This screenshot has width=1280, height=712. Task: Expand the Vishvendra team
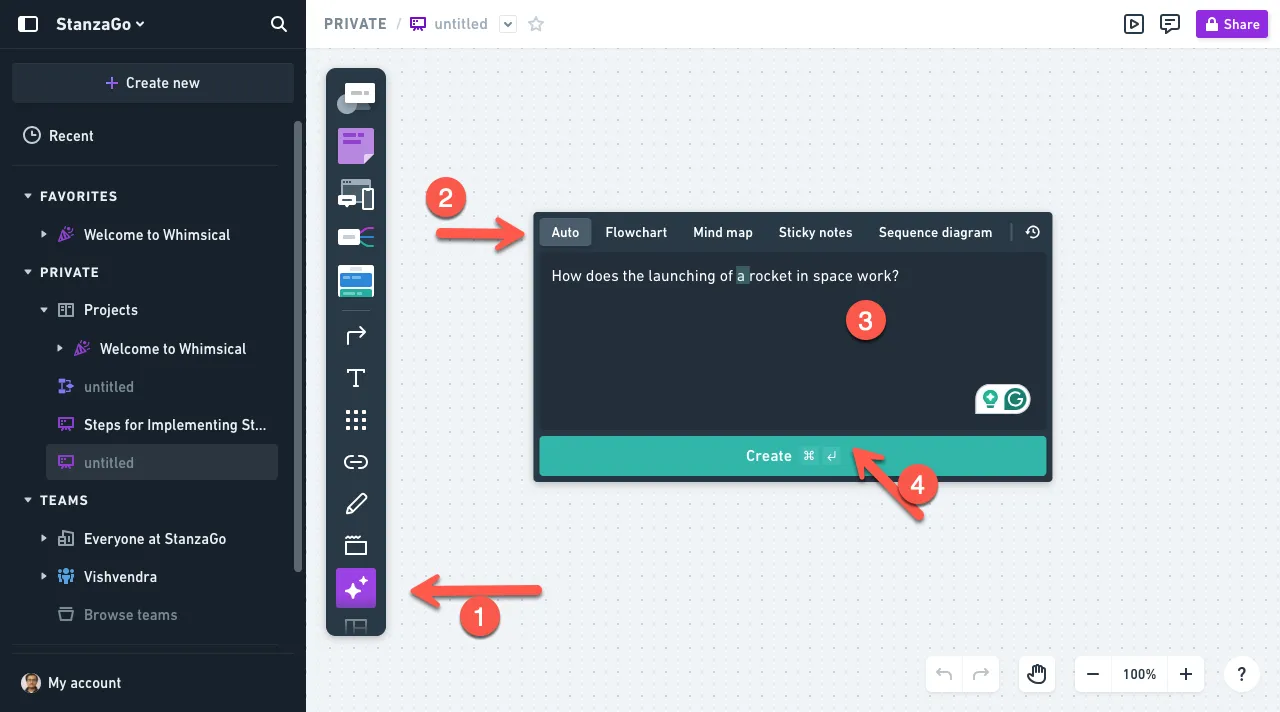point(44,576)
